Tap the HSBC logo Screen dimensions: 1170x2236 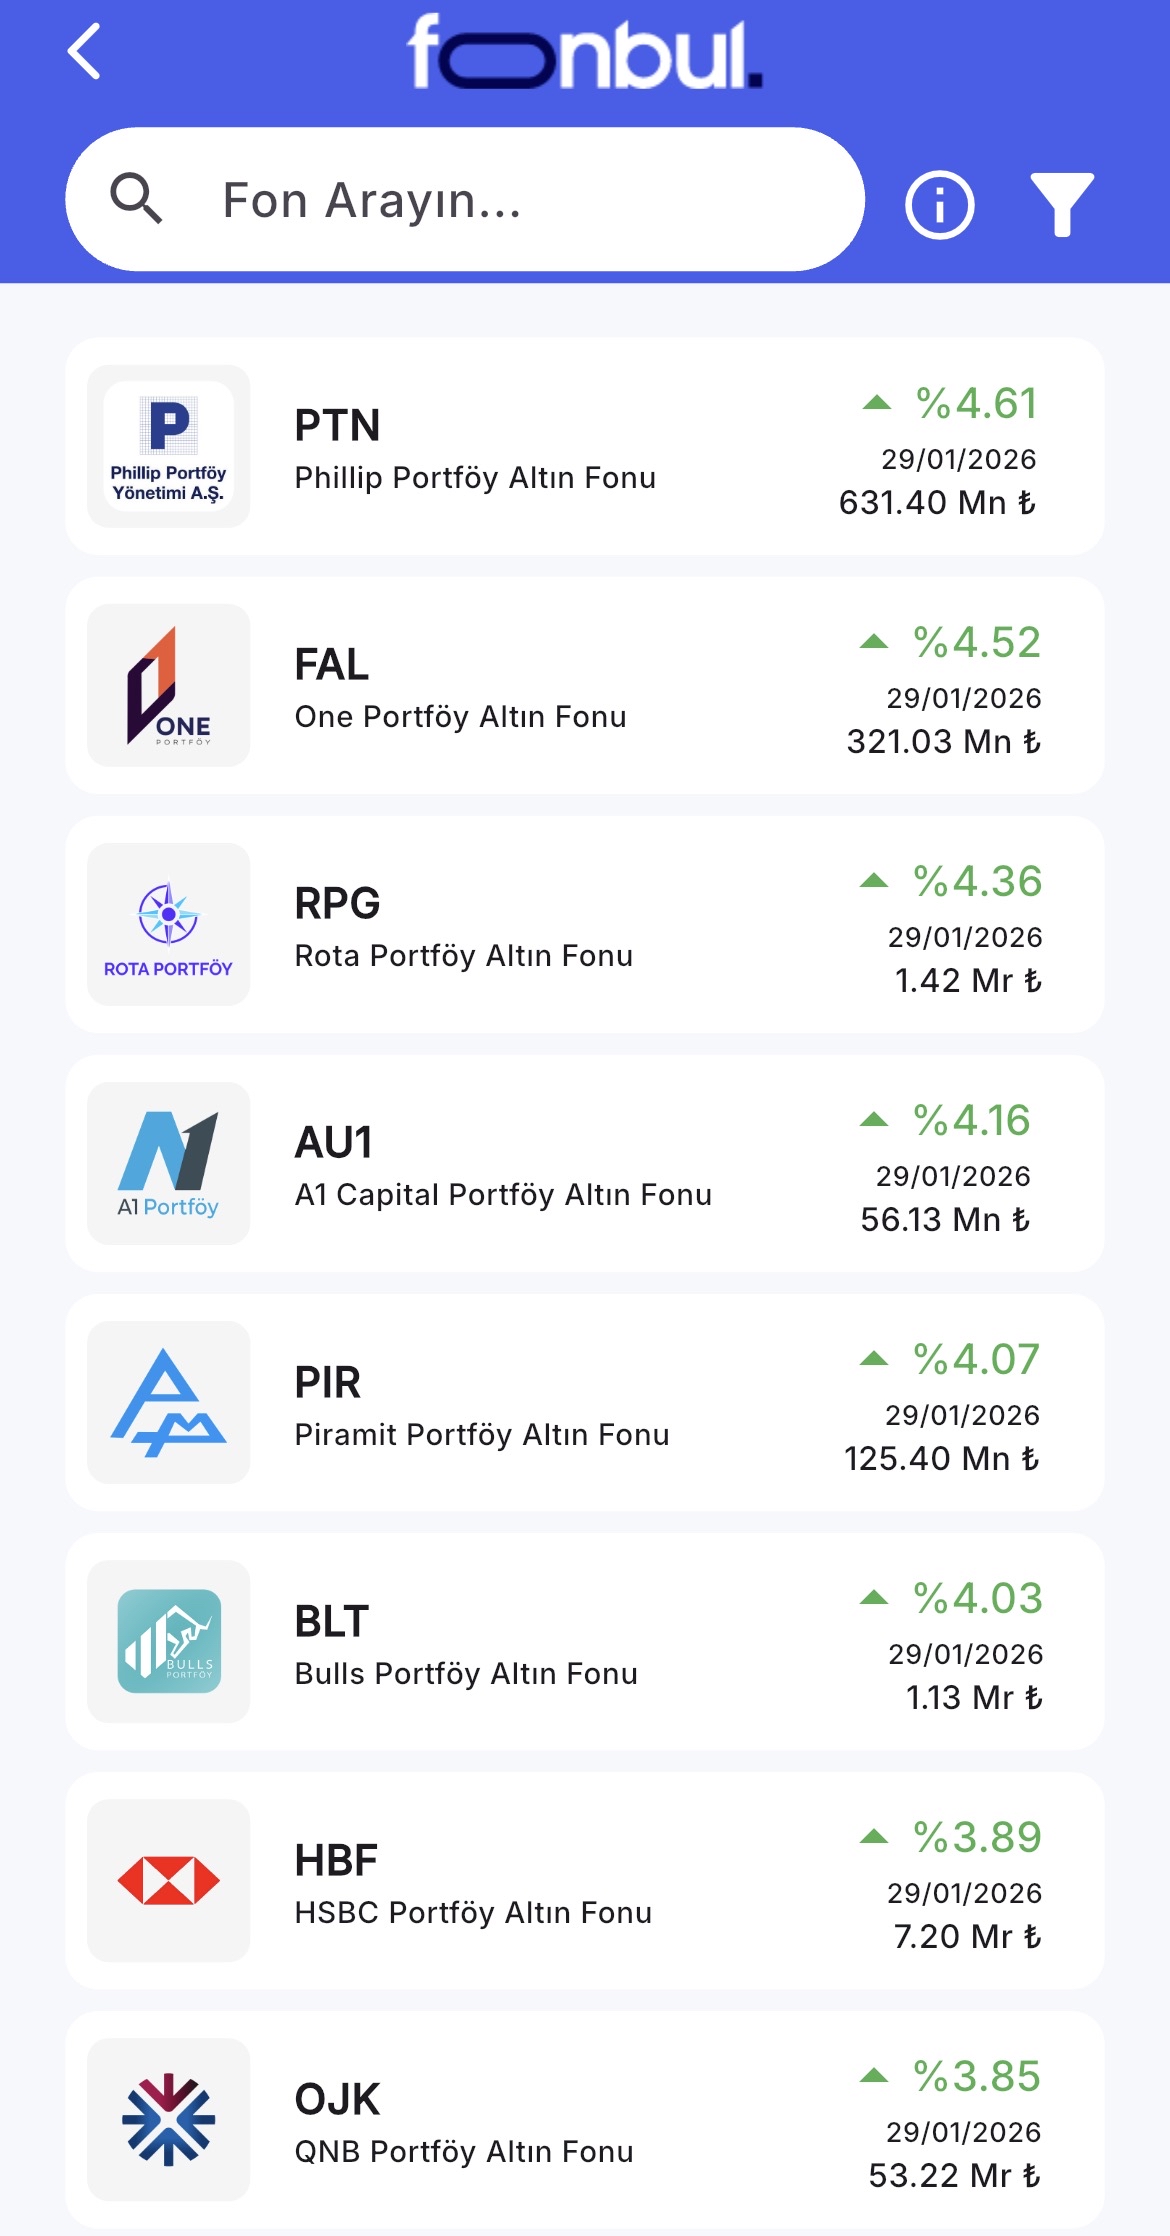tap(168, 1880)
